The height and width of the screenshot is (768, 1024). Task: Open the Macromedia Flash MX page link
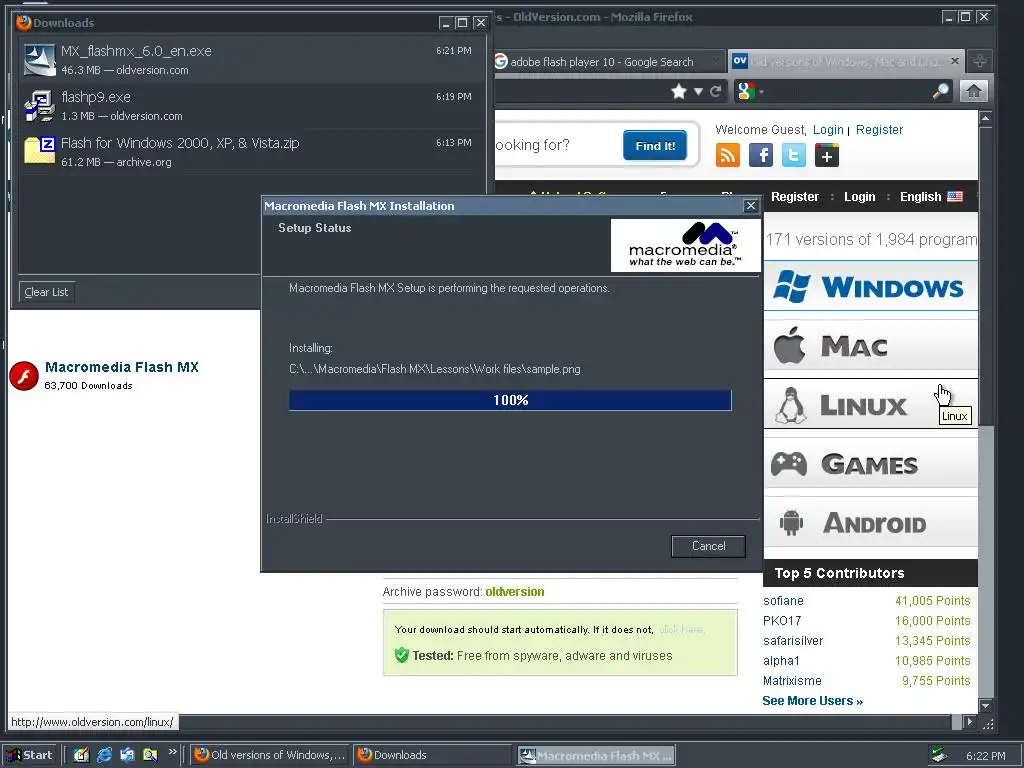click(x=121, y=367)
